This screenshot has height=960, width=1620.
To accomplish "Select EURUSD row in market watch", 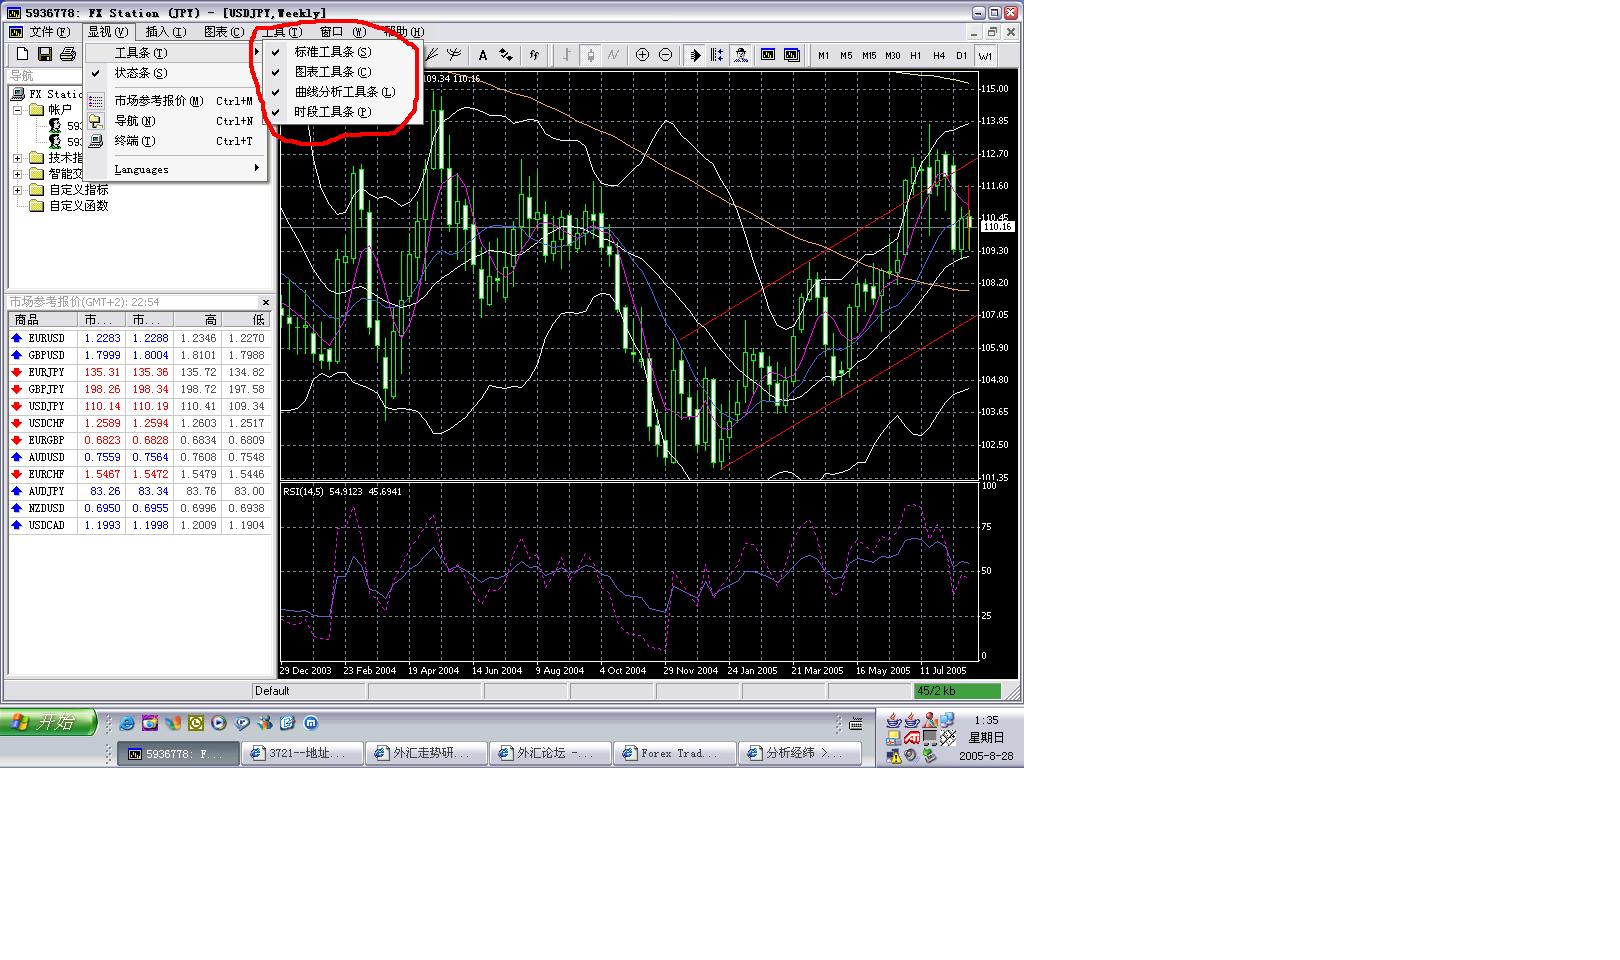I will tap(139, 338).
